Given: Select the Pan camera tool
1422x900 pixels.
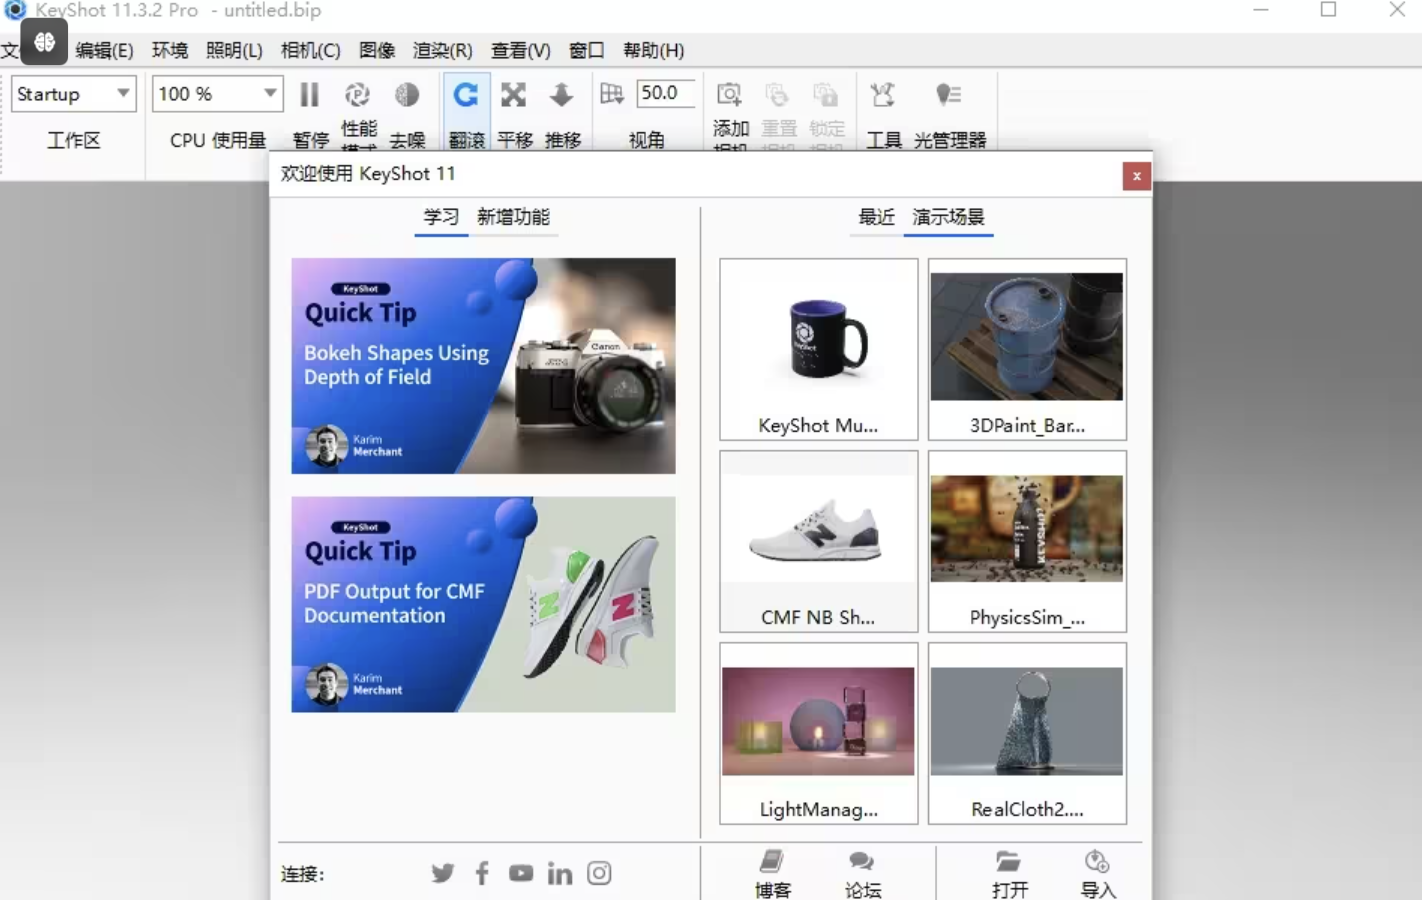Looking at the screenshot, I should [514, 95].
